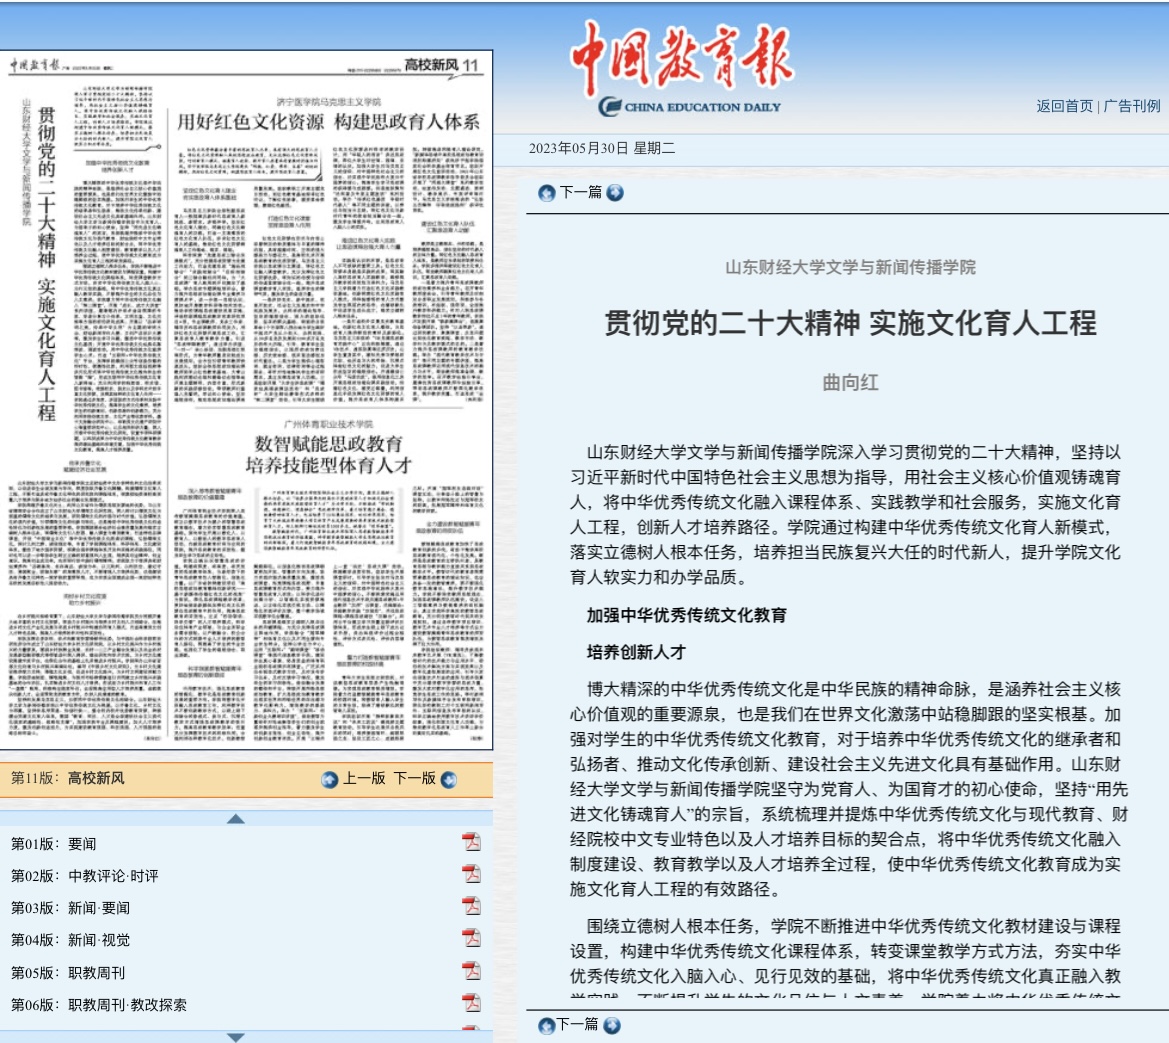
Task: Click left arrow icon beside 上一版
Action: pyautogui.click(x=330, y=780)
